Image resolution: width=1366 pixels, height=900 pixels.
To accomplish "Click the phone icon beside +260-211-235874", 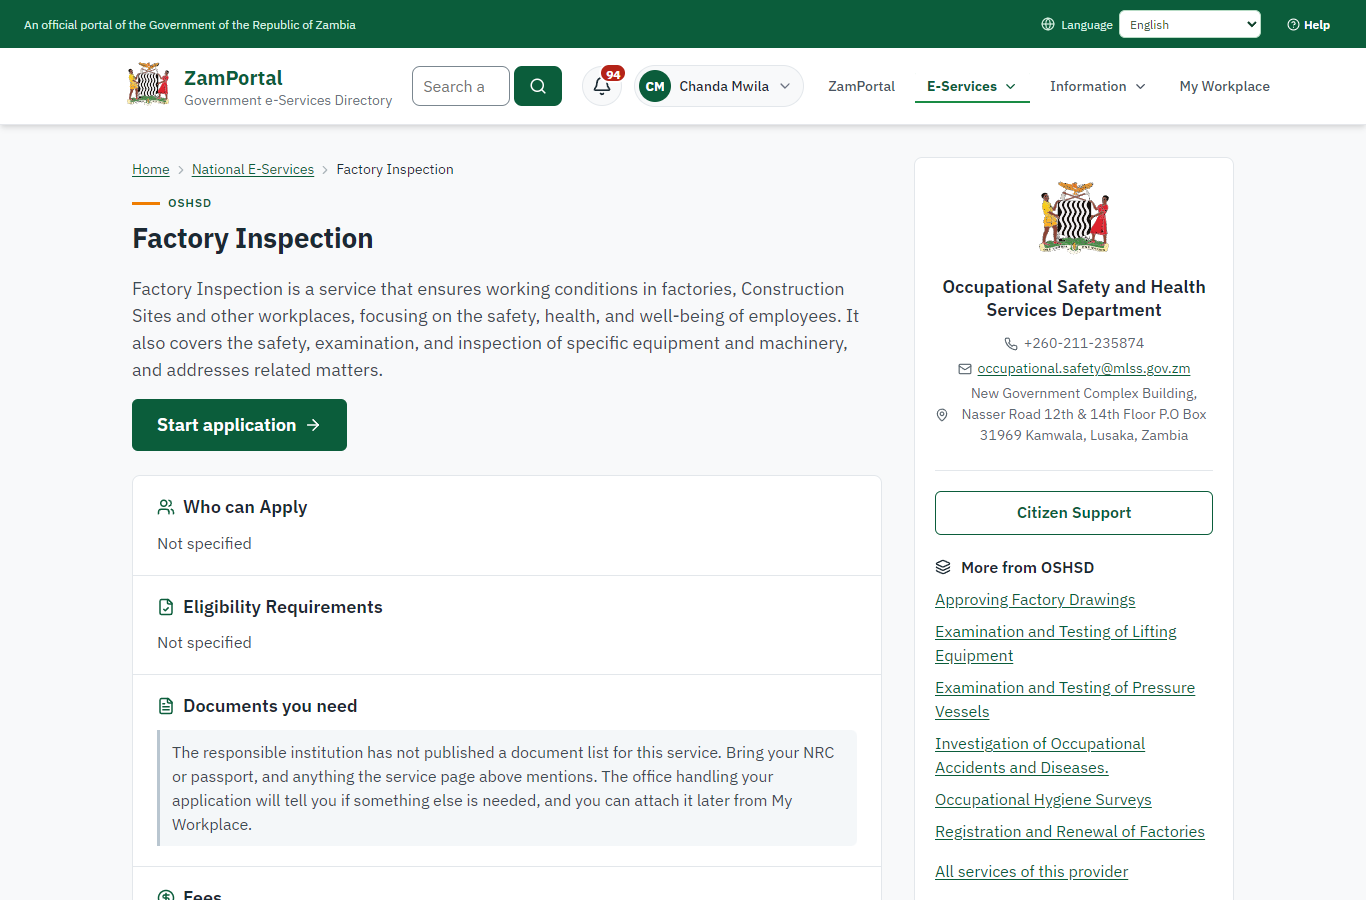I will 1011,344.
